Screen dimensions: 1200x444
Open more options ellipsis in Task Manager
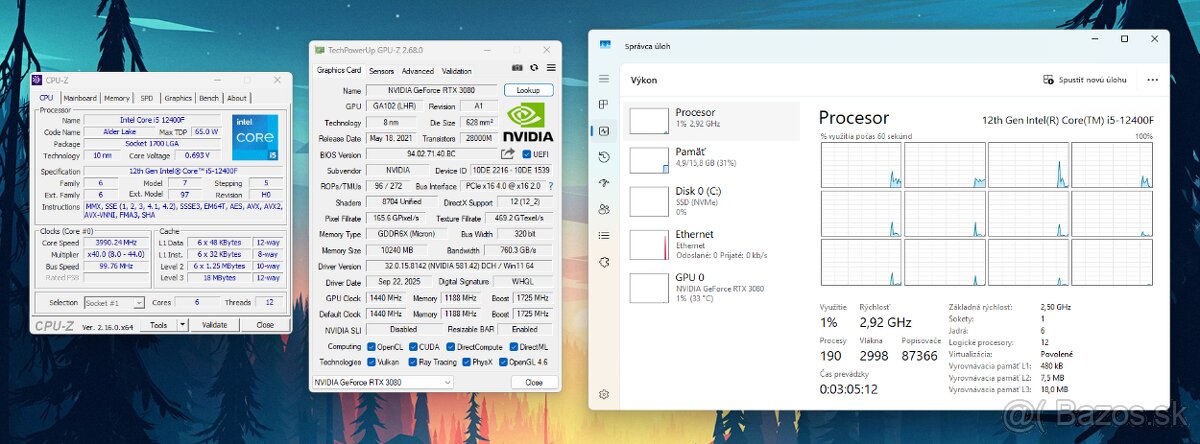[x=1153, y=79]
